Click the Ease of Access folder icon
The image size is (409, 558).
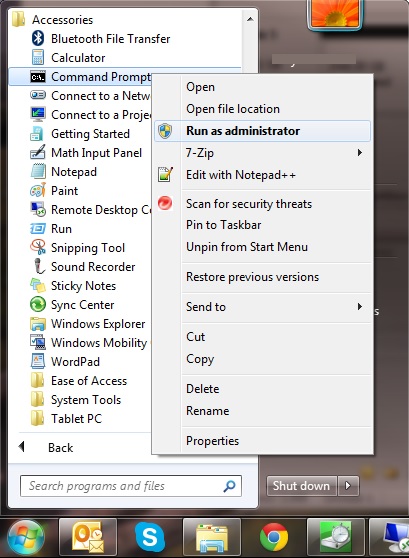coord(37,380)
